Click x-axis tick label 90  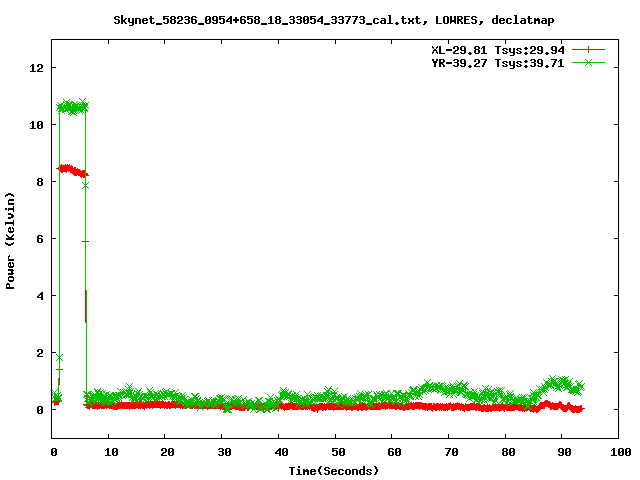click(564, 452)
